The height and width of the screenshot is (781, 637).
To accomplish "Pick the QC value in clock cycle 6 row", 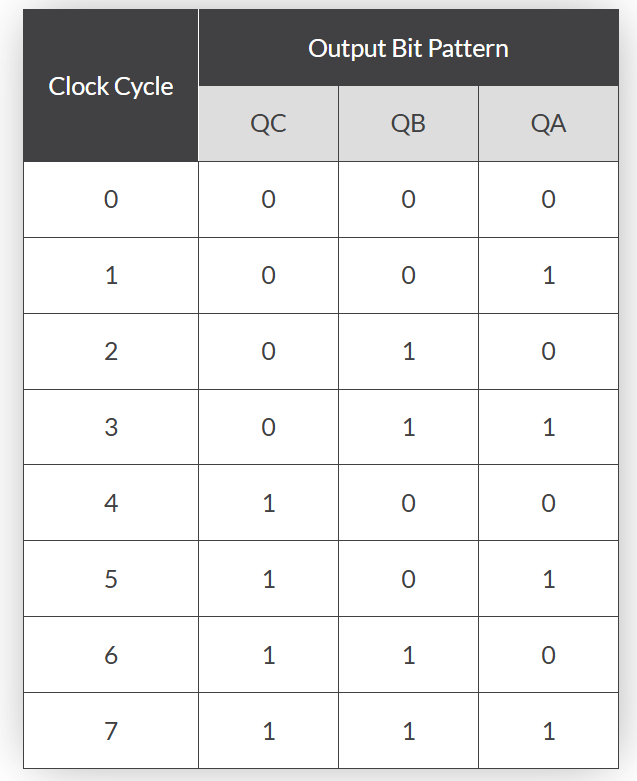I will pyautogui.click(x=268, y=655).
